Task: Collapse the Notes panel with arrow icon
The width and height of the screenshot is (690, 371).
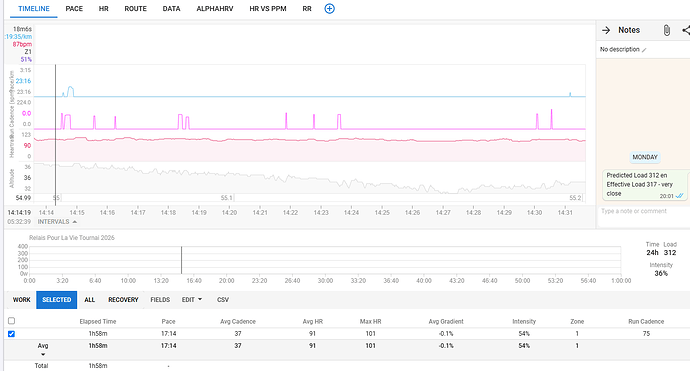Action: (x=606, y=30)
